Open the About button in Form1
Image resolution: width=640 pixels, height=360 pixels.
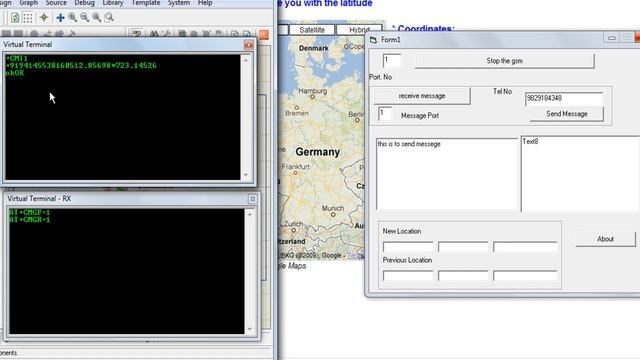click(x=605, y=239)
